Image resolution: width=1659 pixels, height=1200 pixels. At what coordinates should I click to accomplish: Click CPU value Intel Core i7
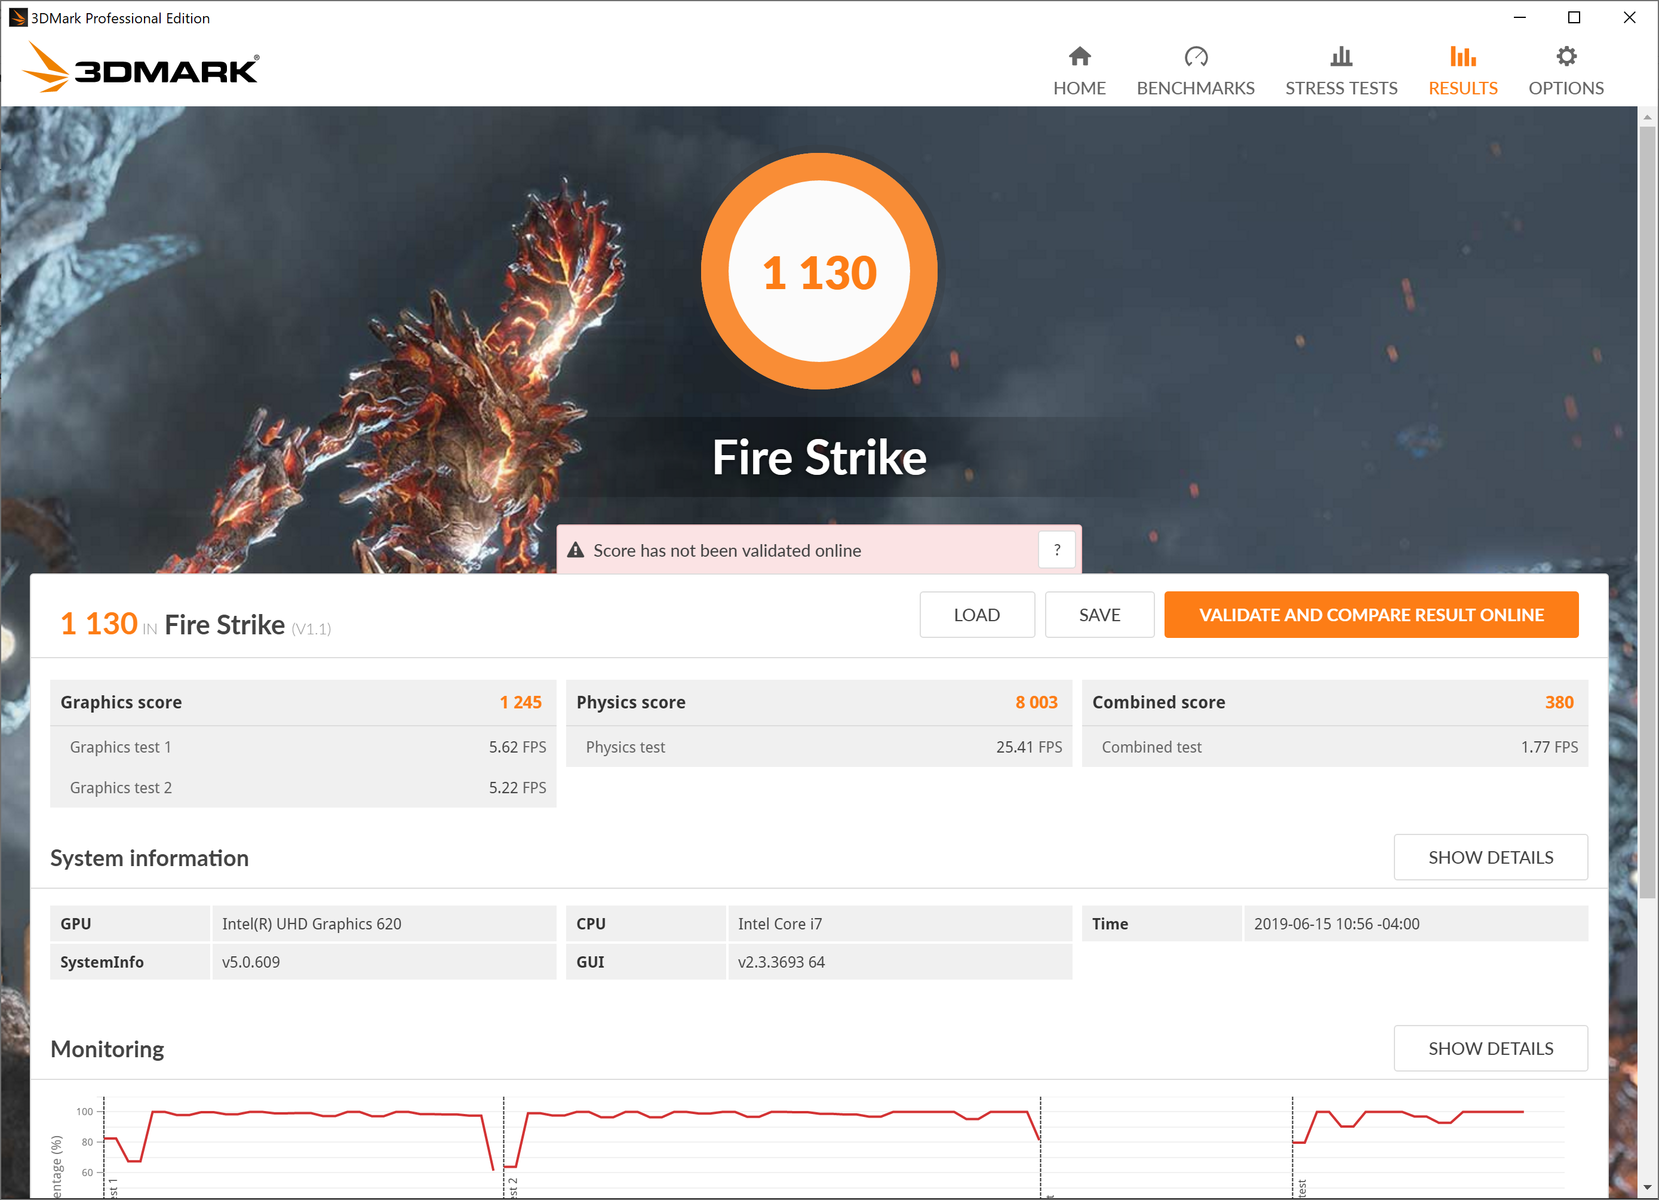pyautogui.click(x=780, y=924)
